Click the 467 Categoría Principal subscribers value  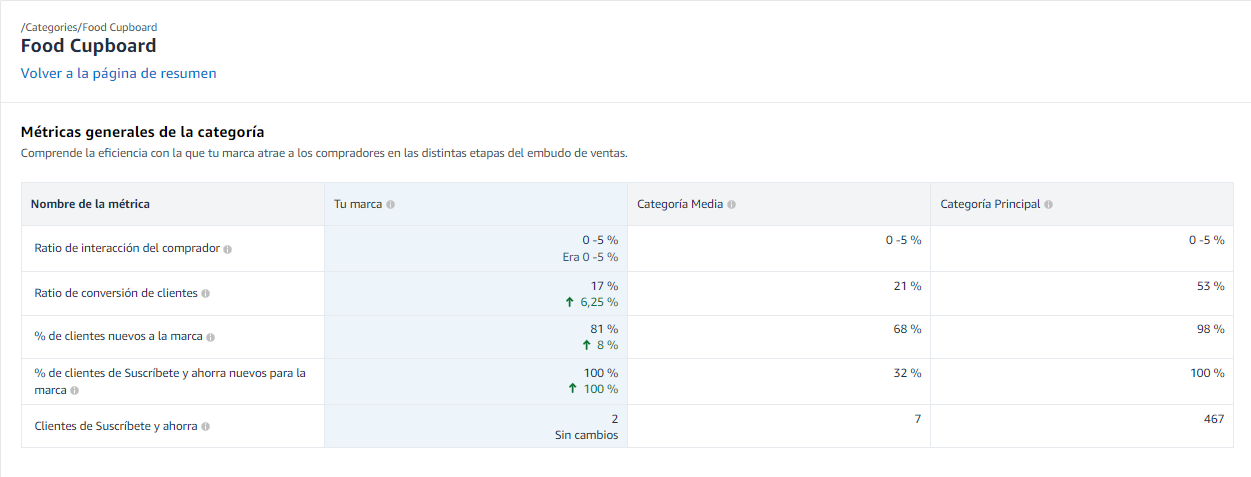click(1213, 419)
